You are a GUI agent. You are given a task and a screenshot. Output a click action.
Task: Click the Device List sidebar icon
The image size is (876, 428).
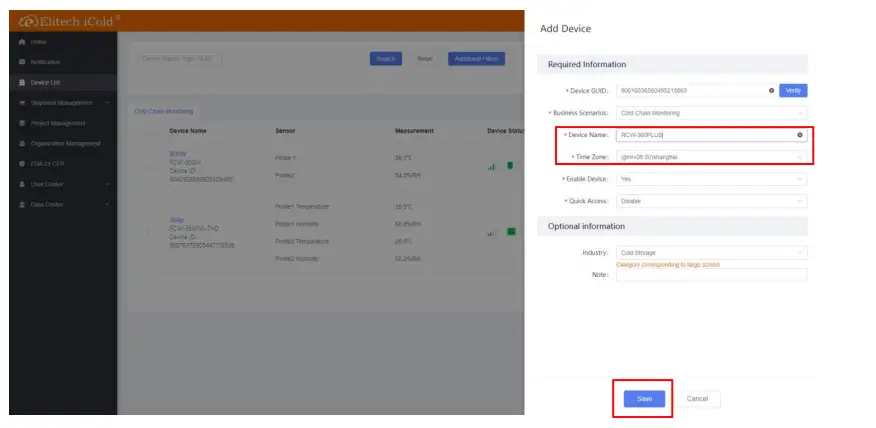coord(22,82)
